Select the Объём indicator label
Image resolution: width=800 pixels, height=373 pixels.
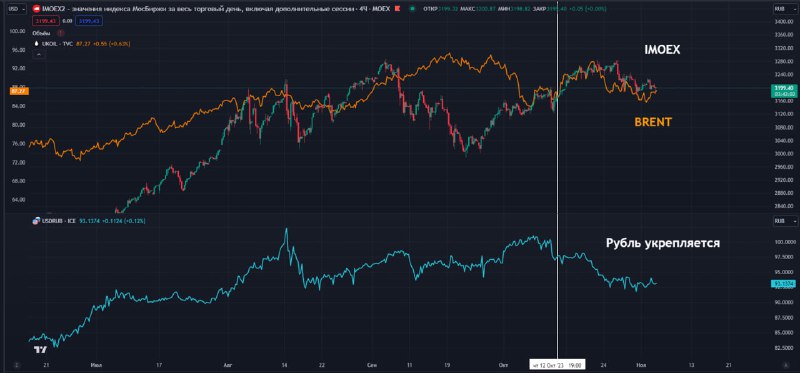tap(42, 33)
